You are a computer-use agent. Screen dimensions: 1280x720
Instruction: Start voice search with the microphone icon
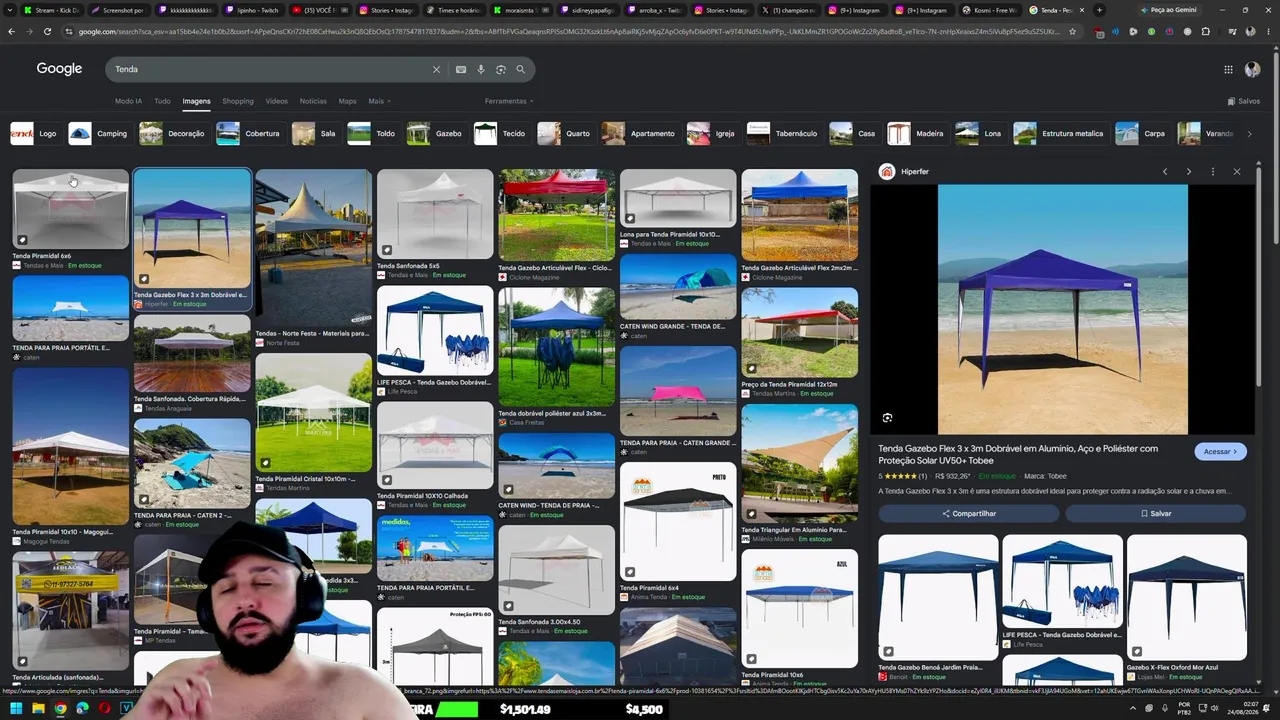(x=481, y=69)
